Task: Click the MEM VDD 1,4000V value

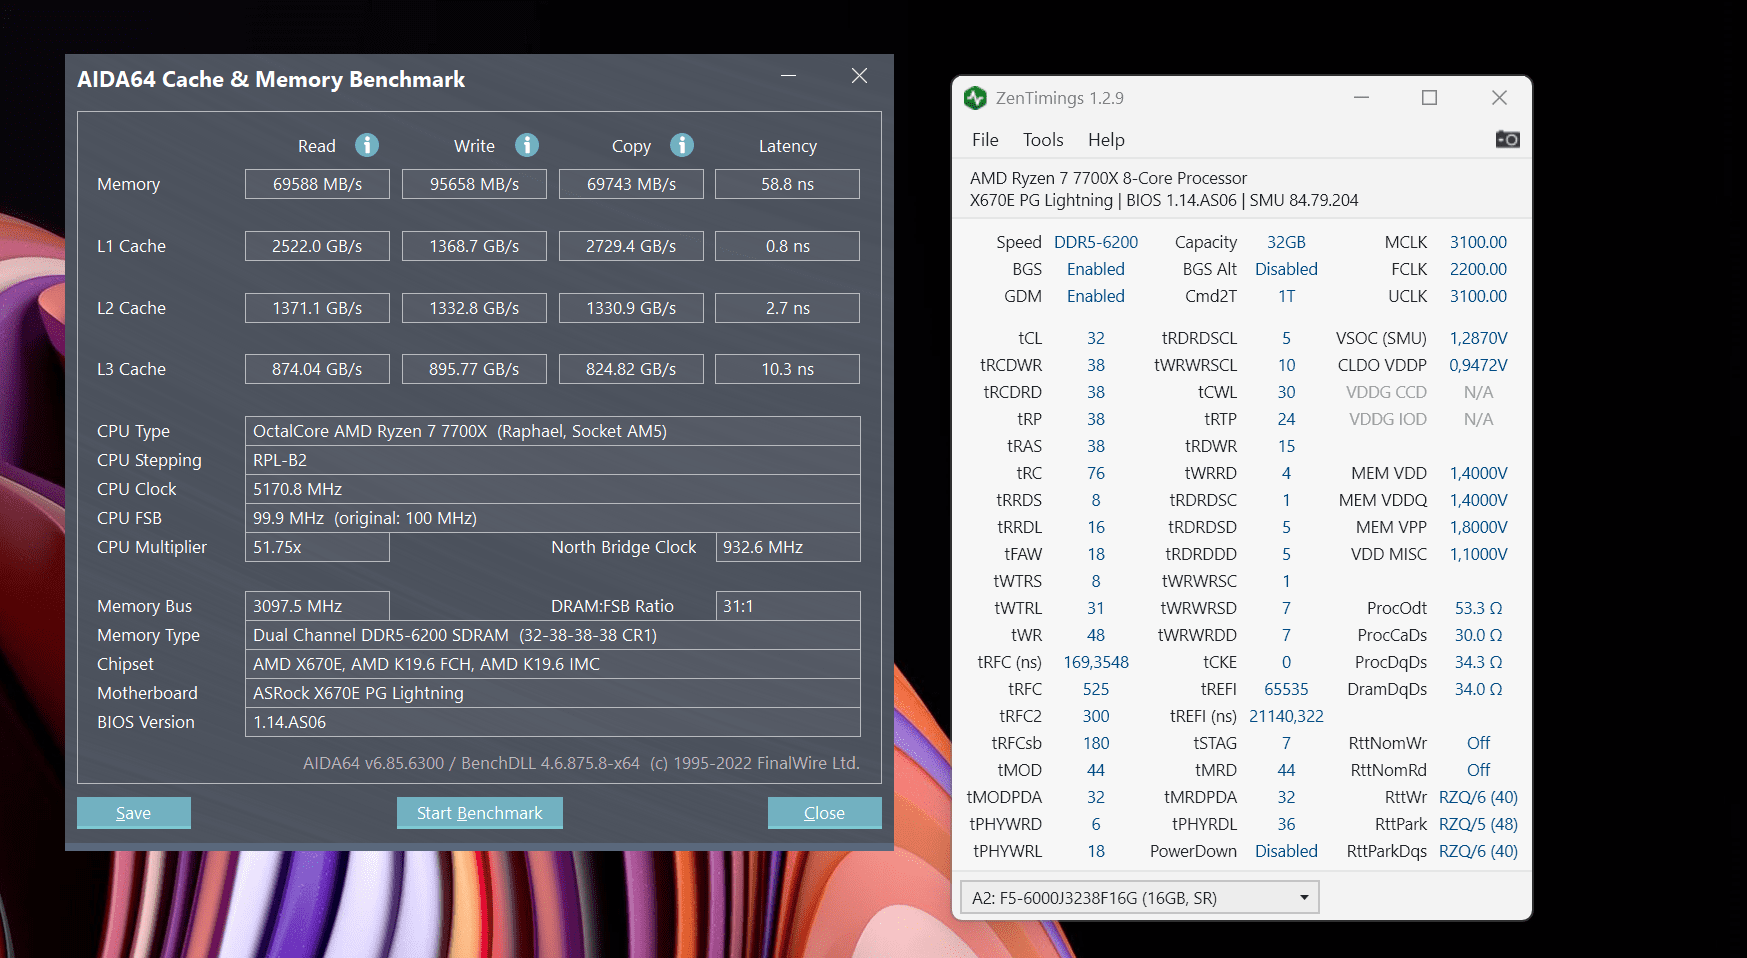Action: tap(1478, 473)
